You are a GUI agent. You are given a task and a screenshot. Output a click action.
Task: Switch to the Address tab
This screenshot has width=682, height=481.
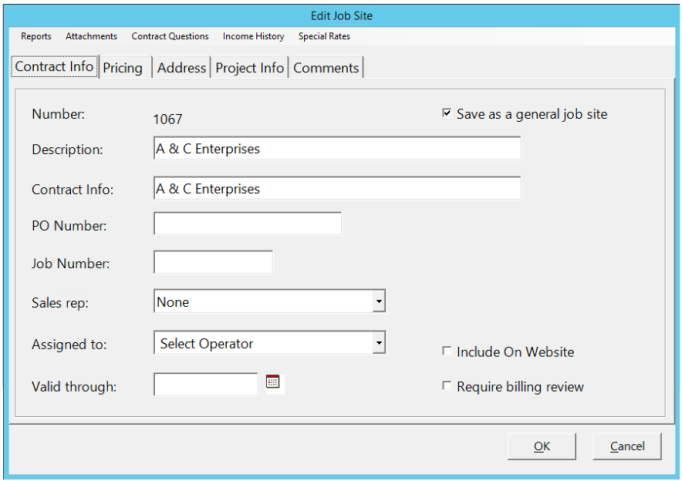181,68
